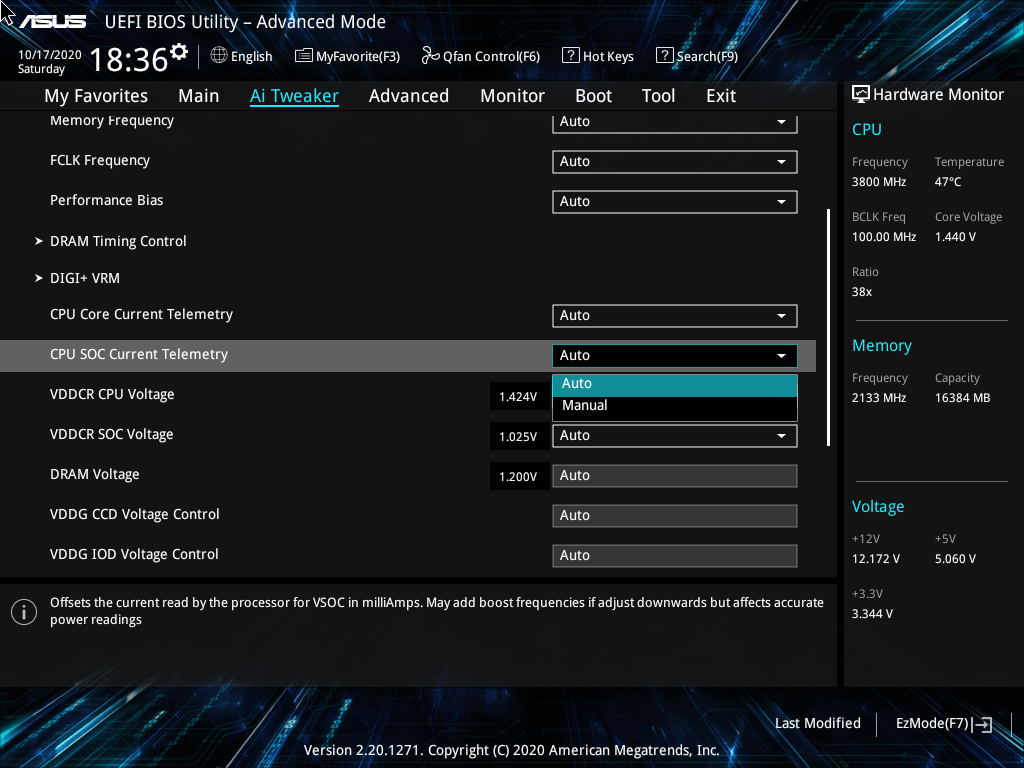Open the Memory Frequency dropdown

point(675,122)
